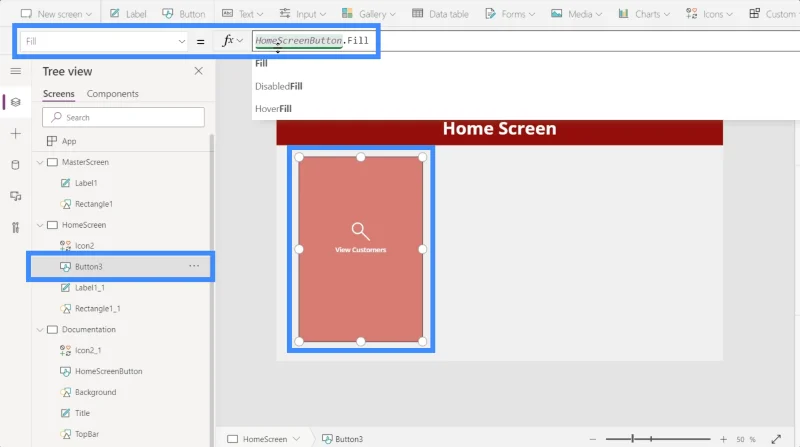The height and width of the screenshot is (447, 800).
Task: Open the fx function dropdown
Action: point(232,40)
